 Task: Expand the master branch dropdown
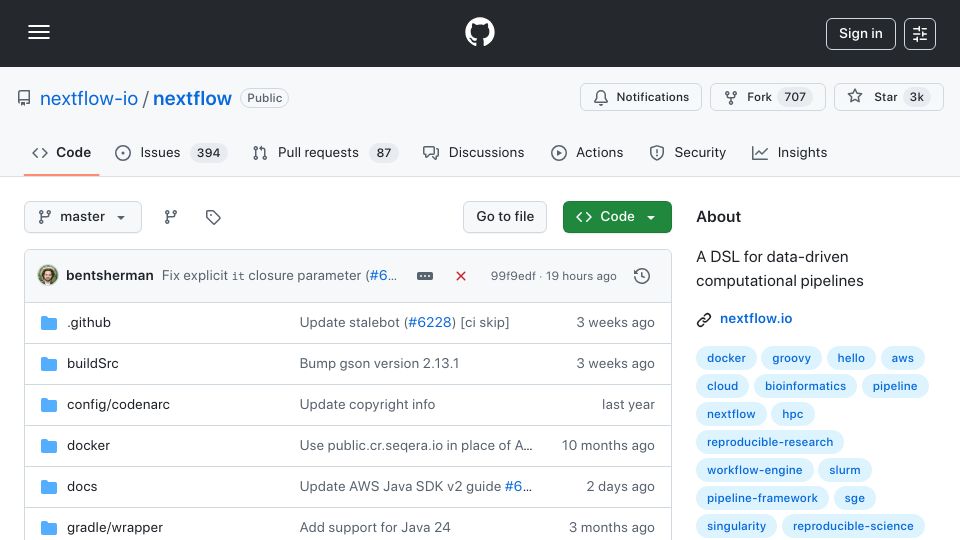coord(83,217)
